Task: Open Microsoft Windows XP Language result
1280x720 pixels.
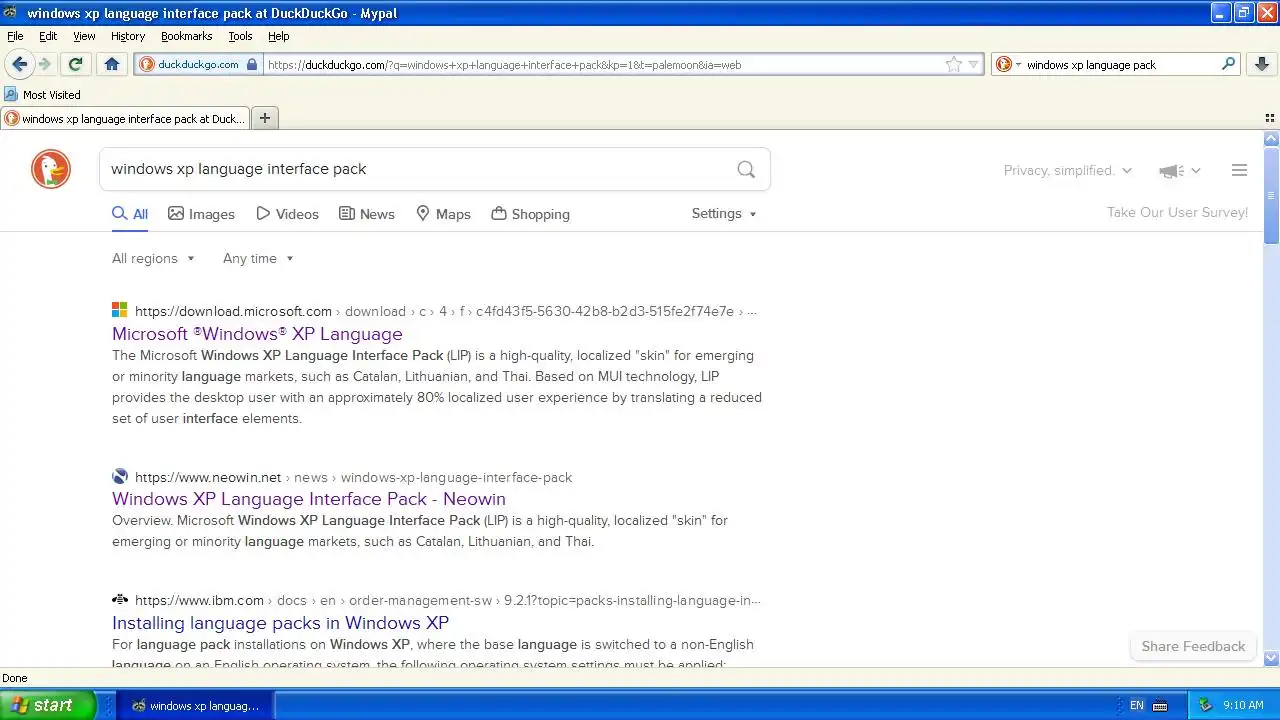Action: point(257,334)
